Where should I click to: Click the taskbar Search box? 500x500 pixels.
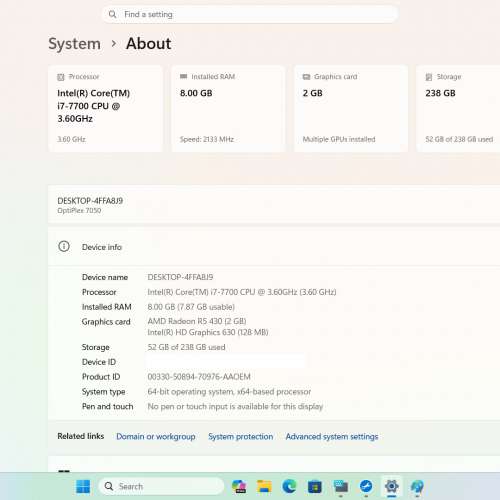pos(161,486)
